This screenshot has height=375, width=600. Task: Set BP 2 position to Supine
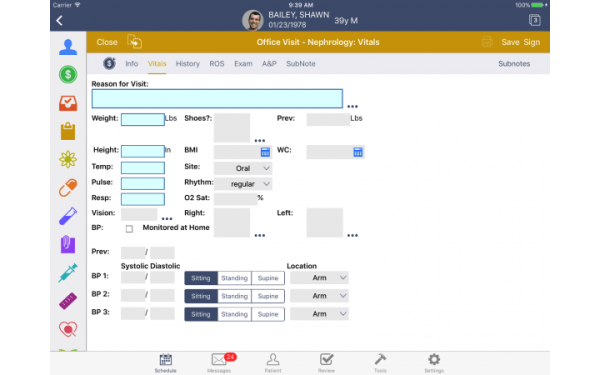(268, 296)
